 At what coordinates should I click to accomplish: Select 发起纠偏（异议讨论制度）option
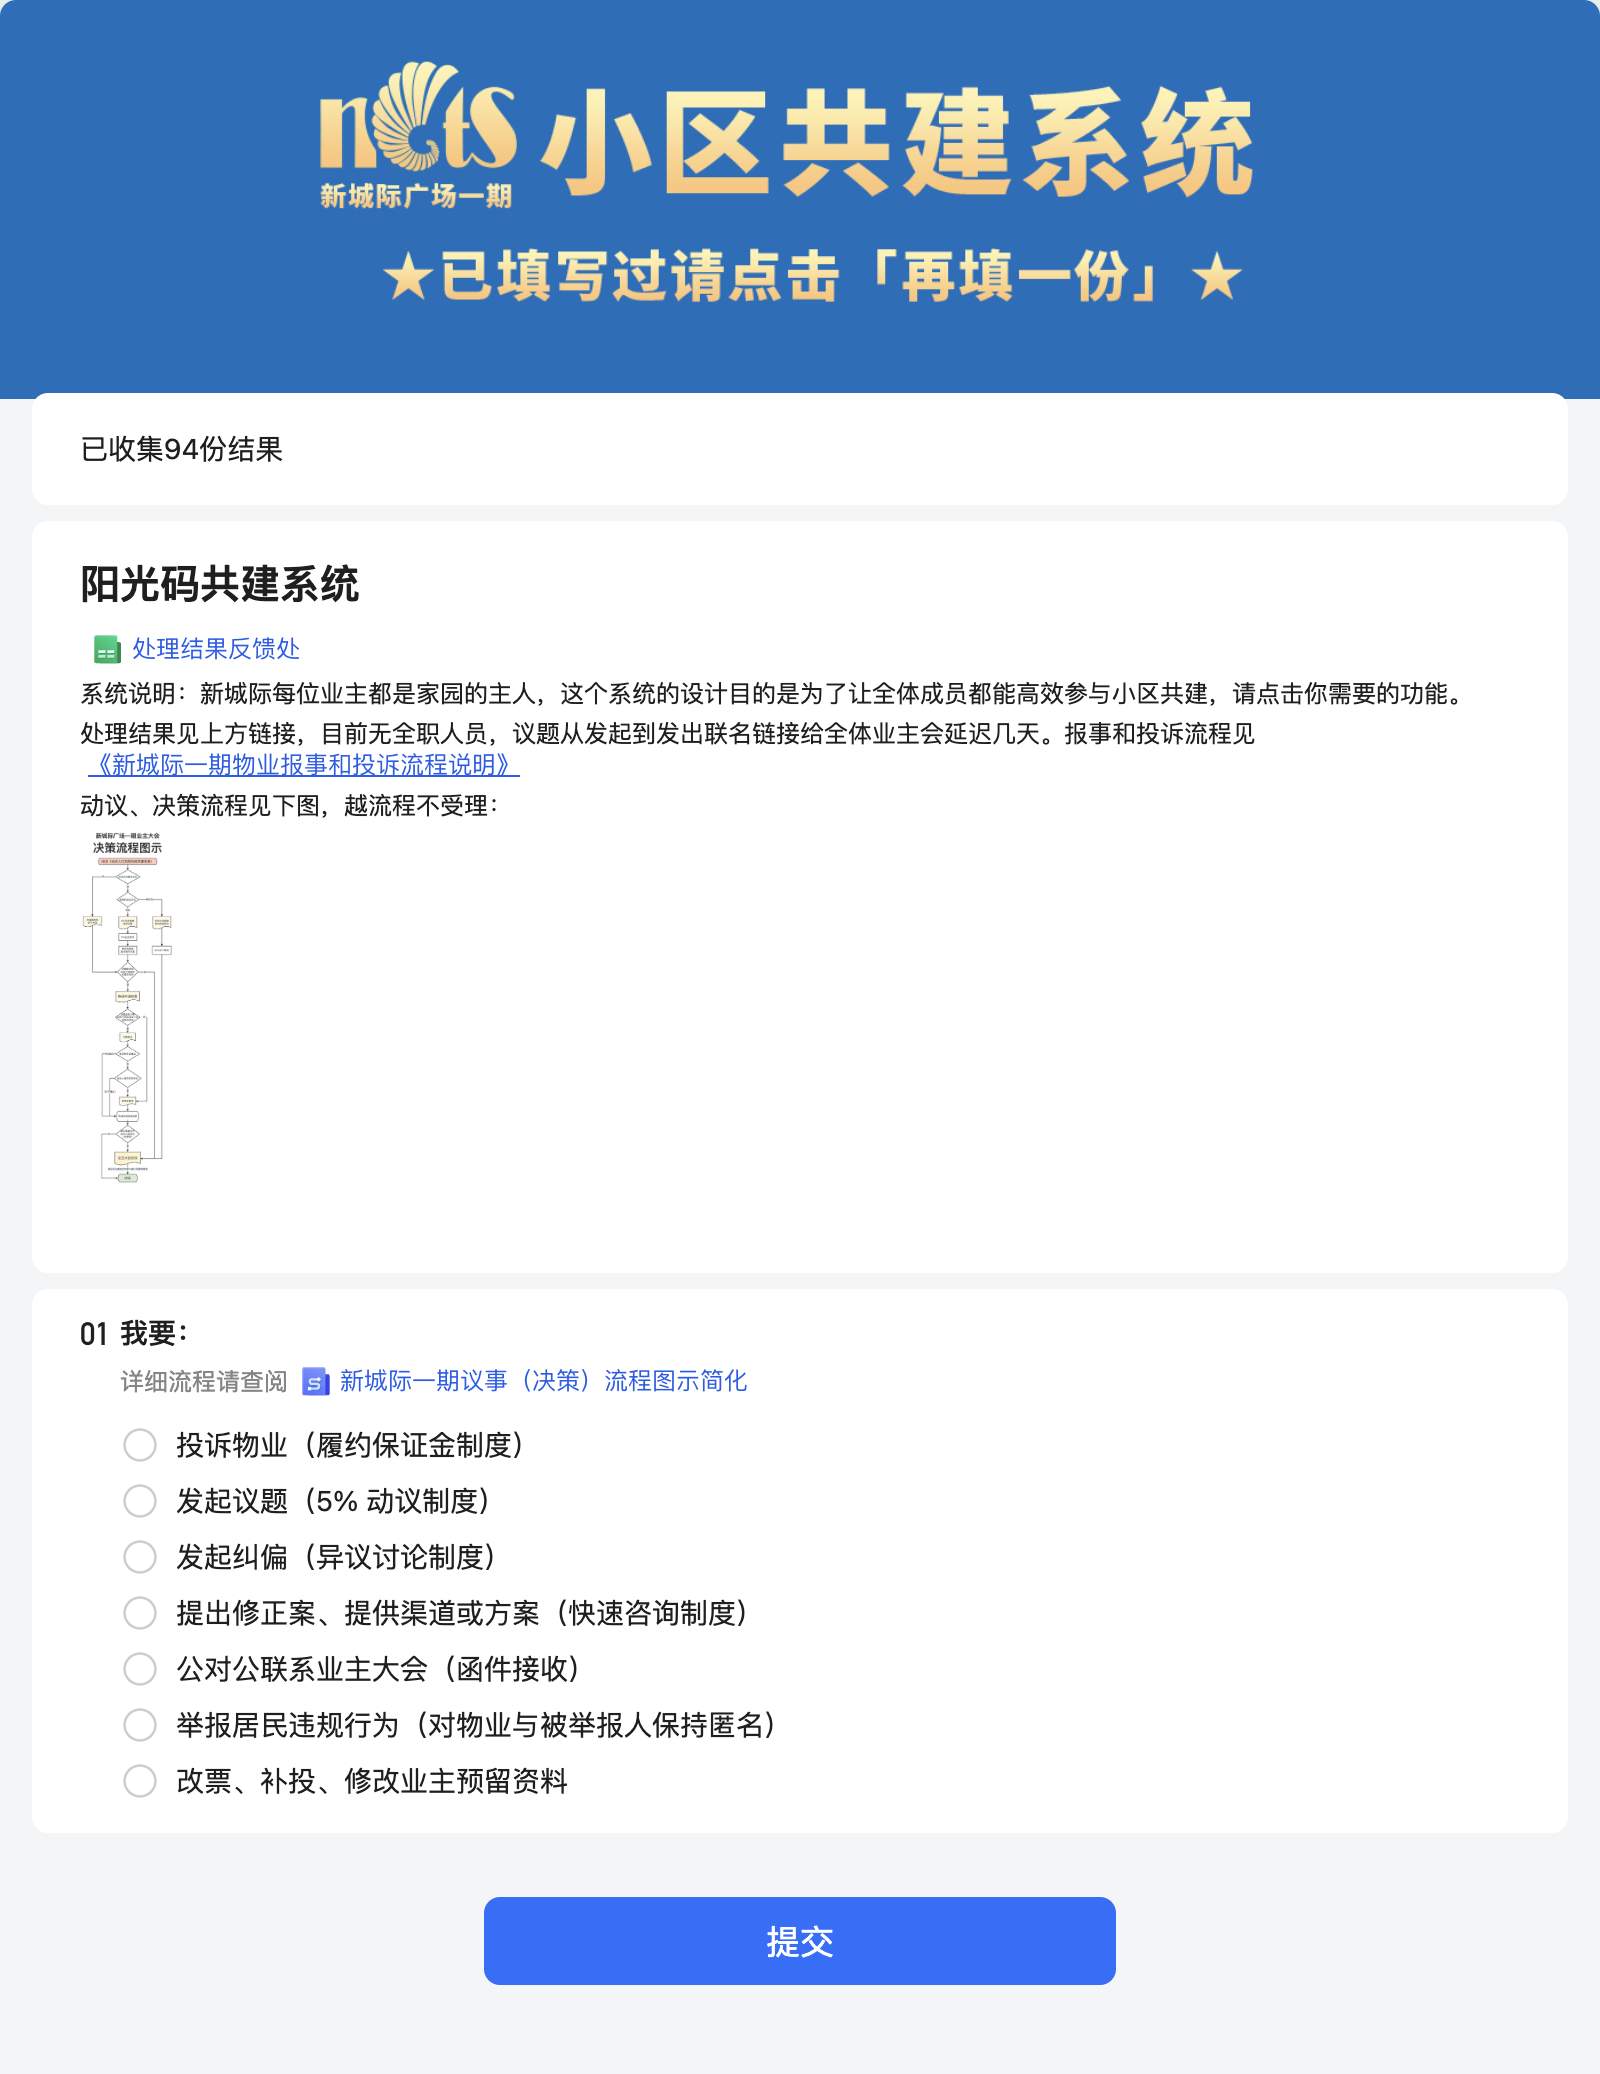(x=140, y=1557)
